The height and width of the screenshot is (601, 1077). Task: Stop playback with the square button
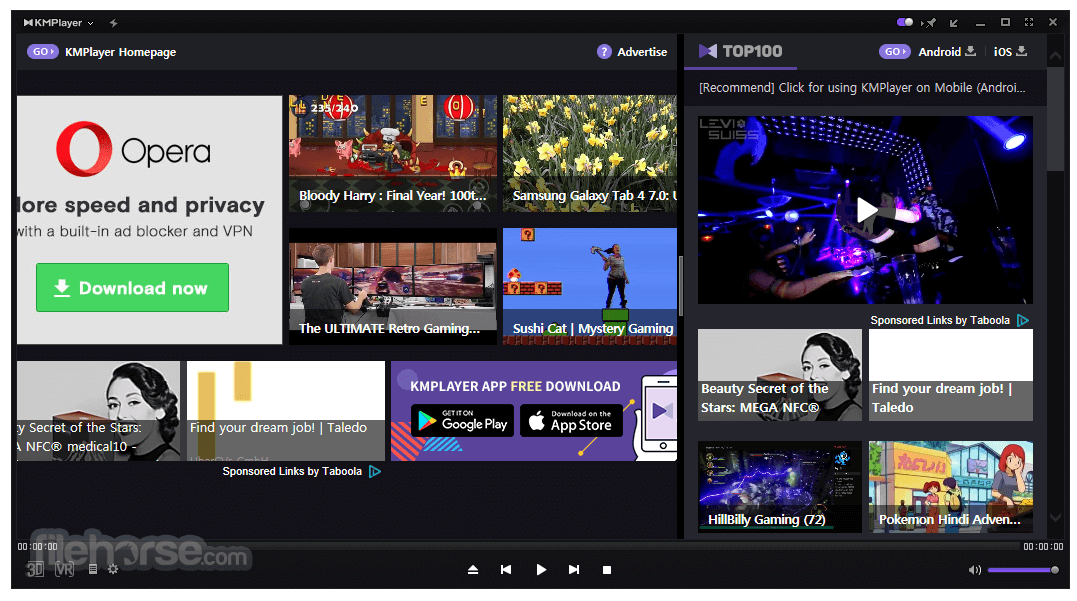point(607,570)
